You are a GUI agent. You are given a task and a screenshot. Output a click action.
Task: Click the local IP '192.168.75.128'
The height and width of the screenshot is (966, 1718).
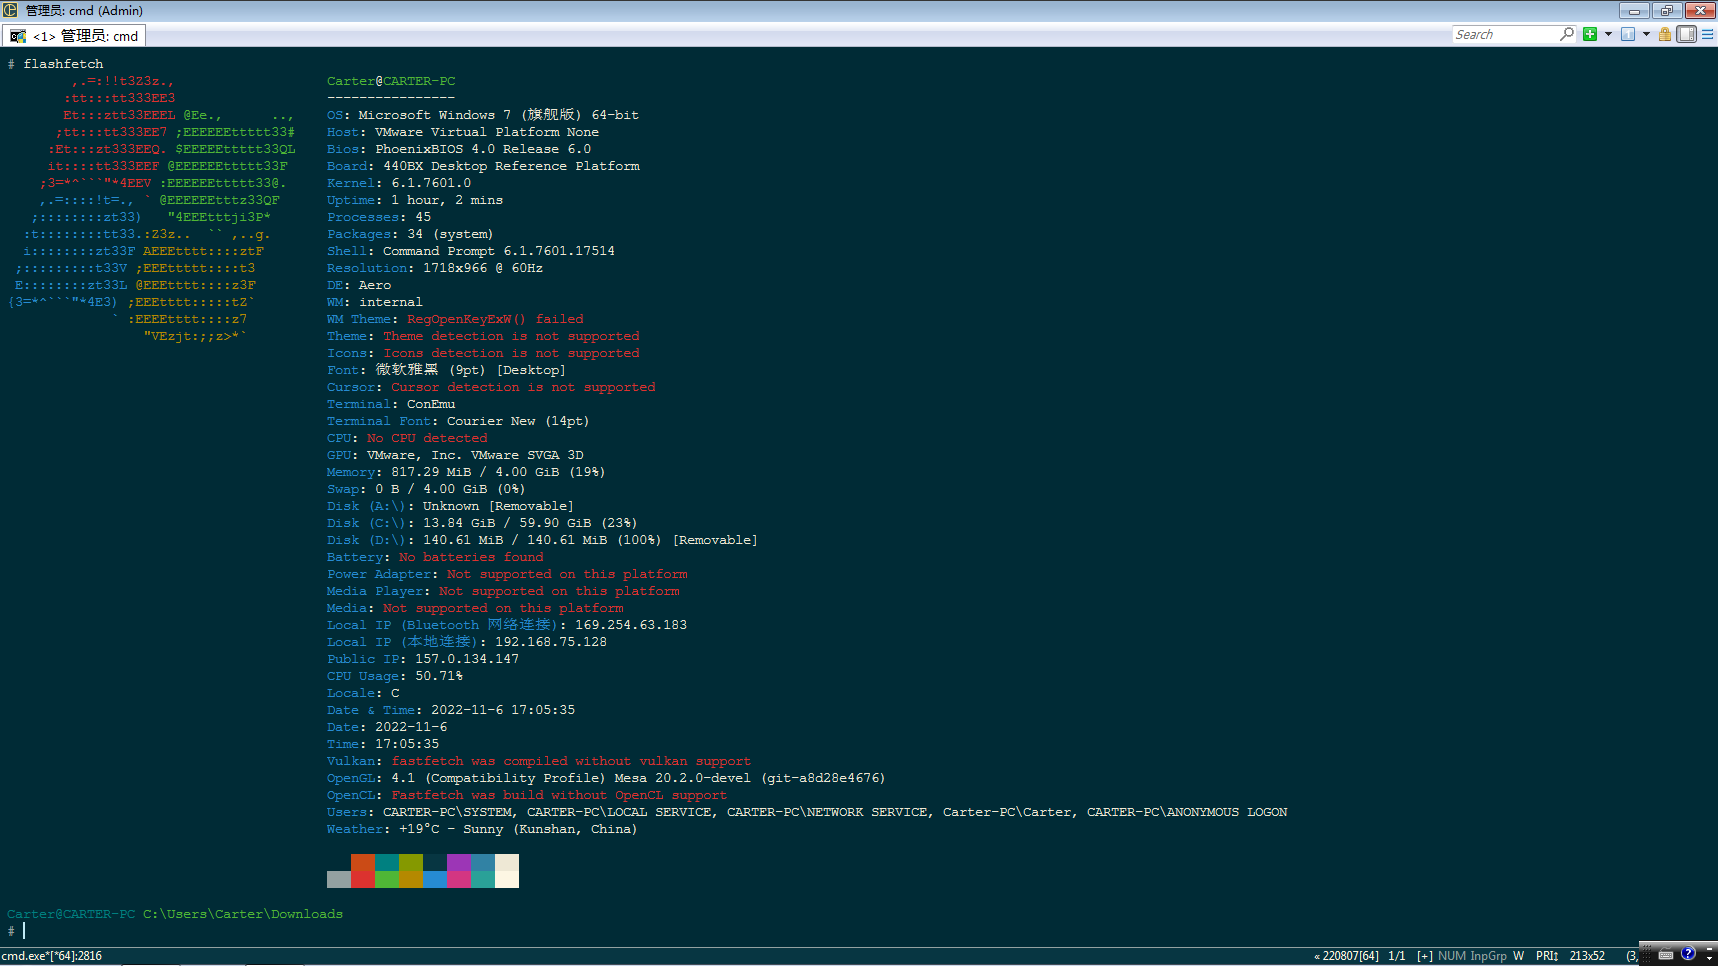[551, 642]
